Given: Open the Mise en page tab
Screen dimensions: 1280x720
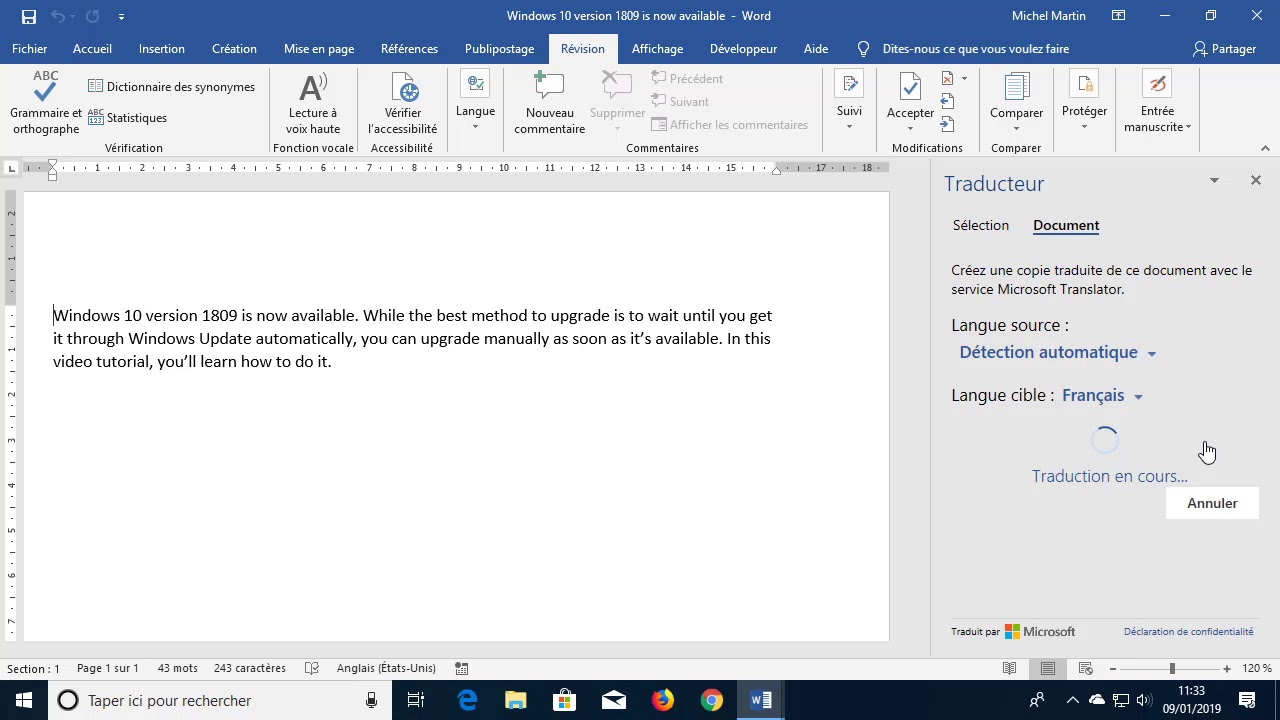Looking at the screenshot, I should (x=319, y=49).
